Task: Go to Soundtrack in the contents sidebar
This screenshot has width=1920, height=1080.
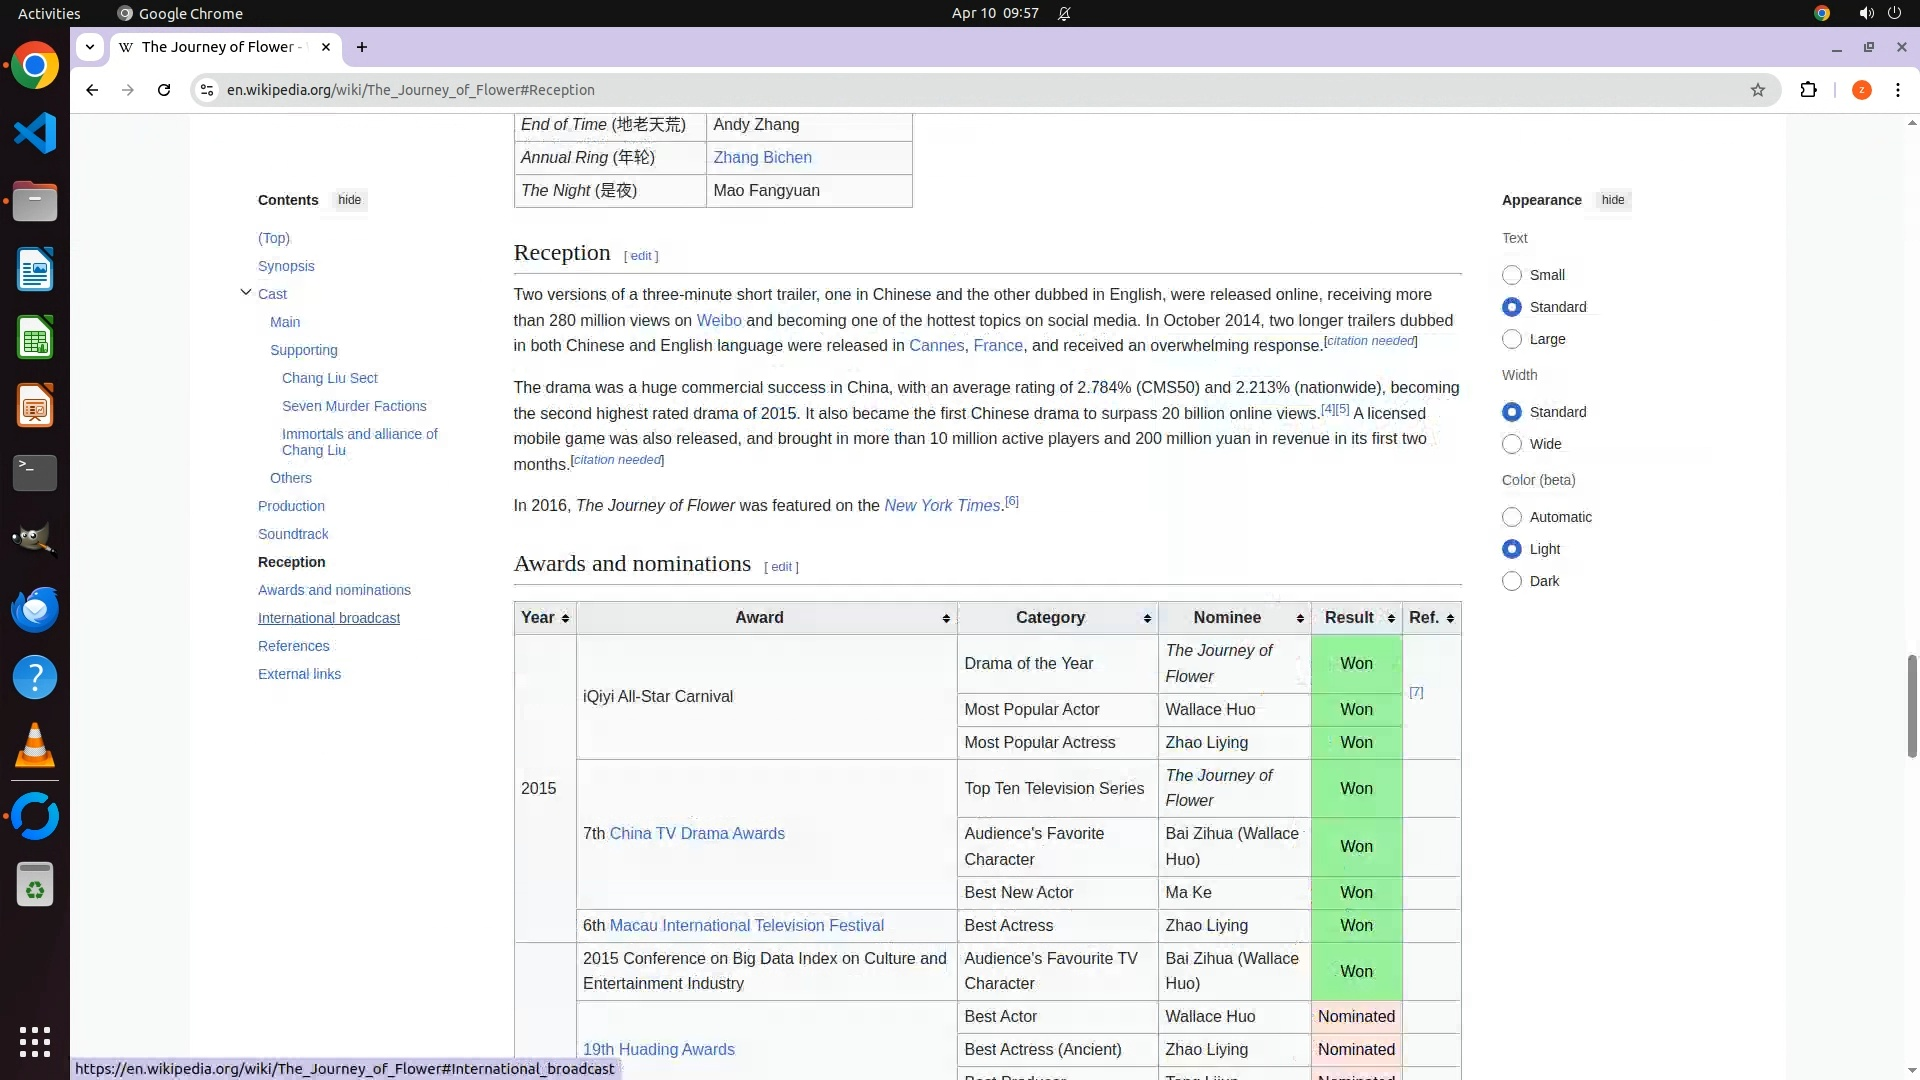Action: tap(293, 534)
